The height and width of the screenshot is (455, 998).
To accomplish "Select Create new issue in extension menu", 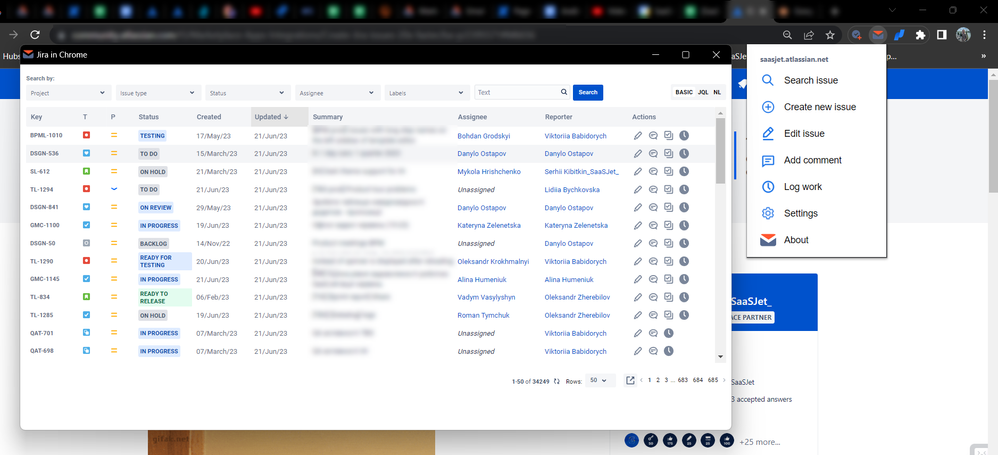I will 817,107.
